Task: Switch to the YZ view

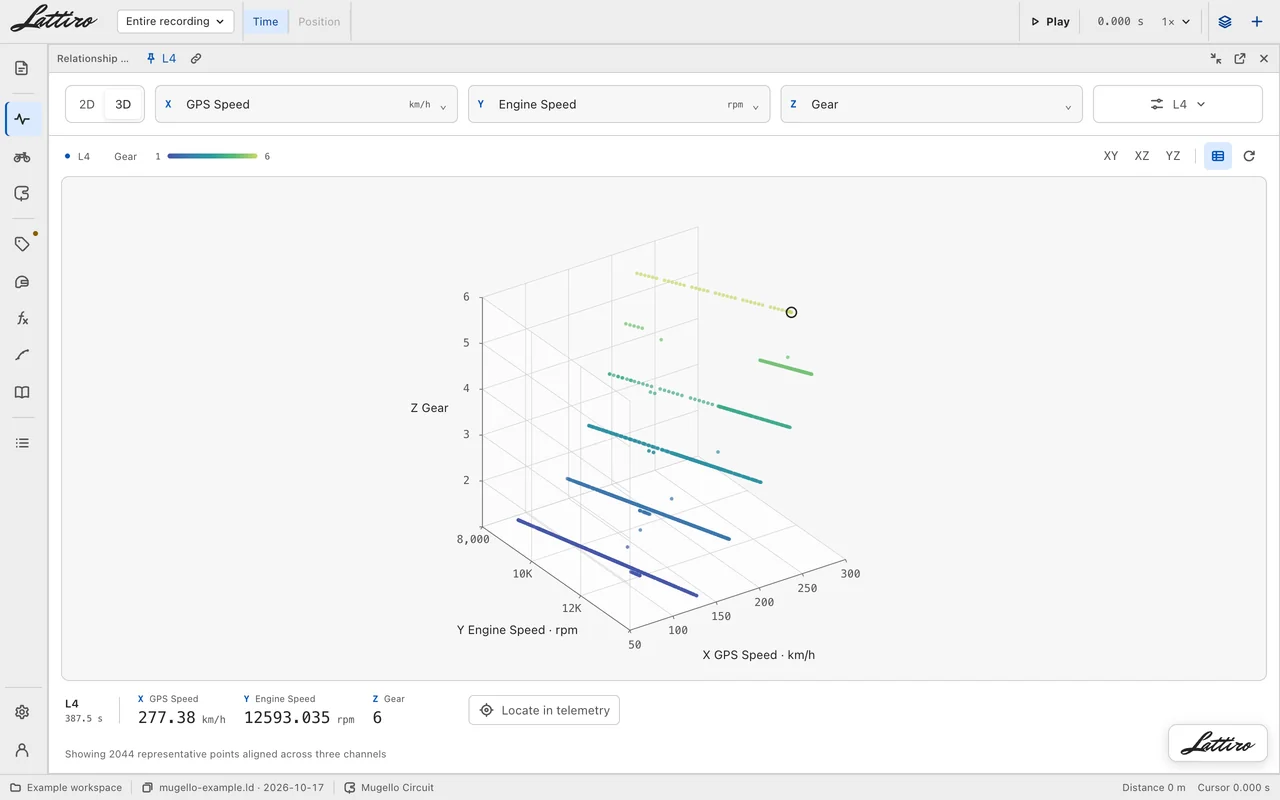Action: [1173, 156]
